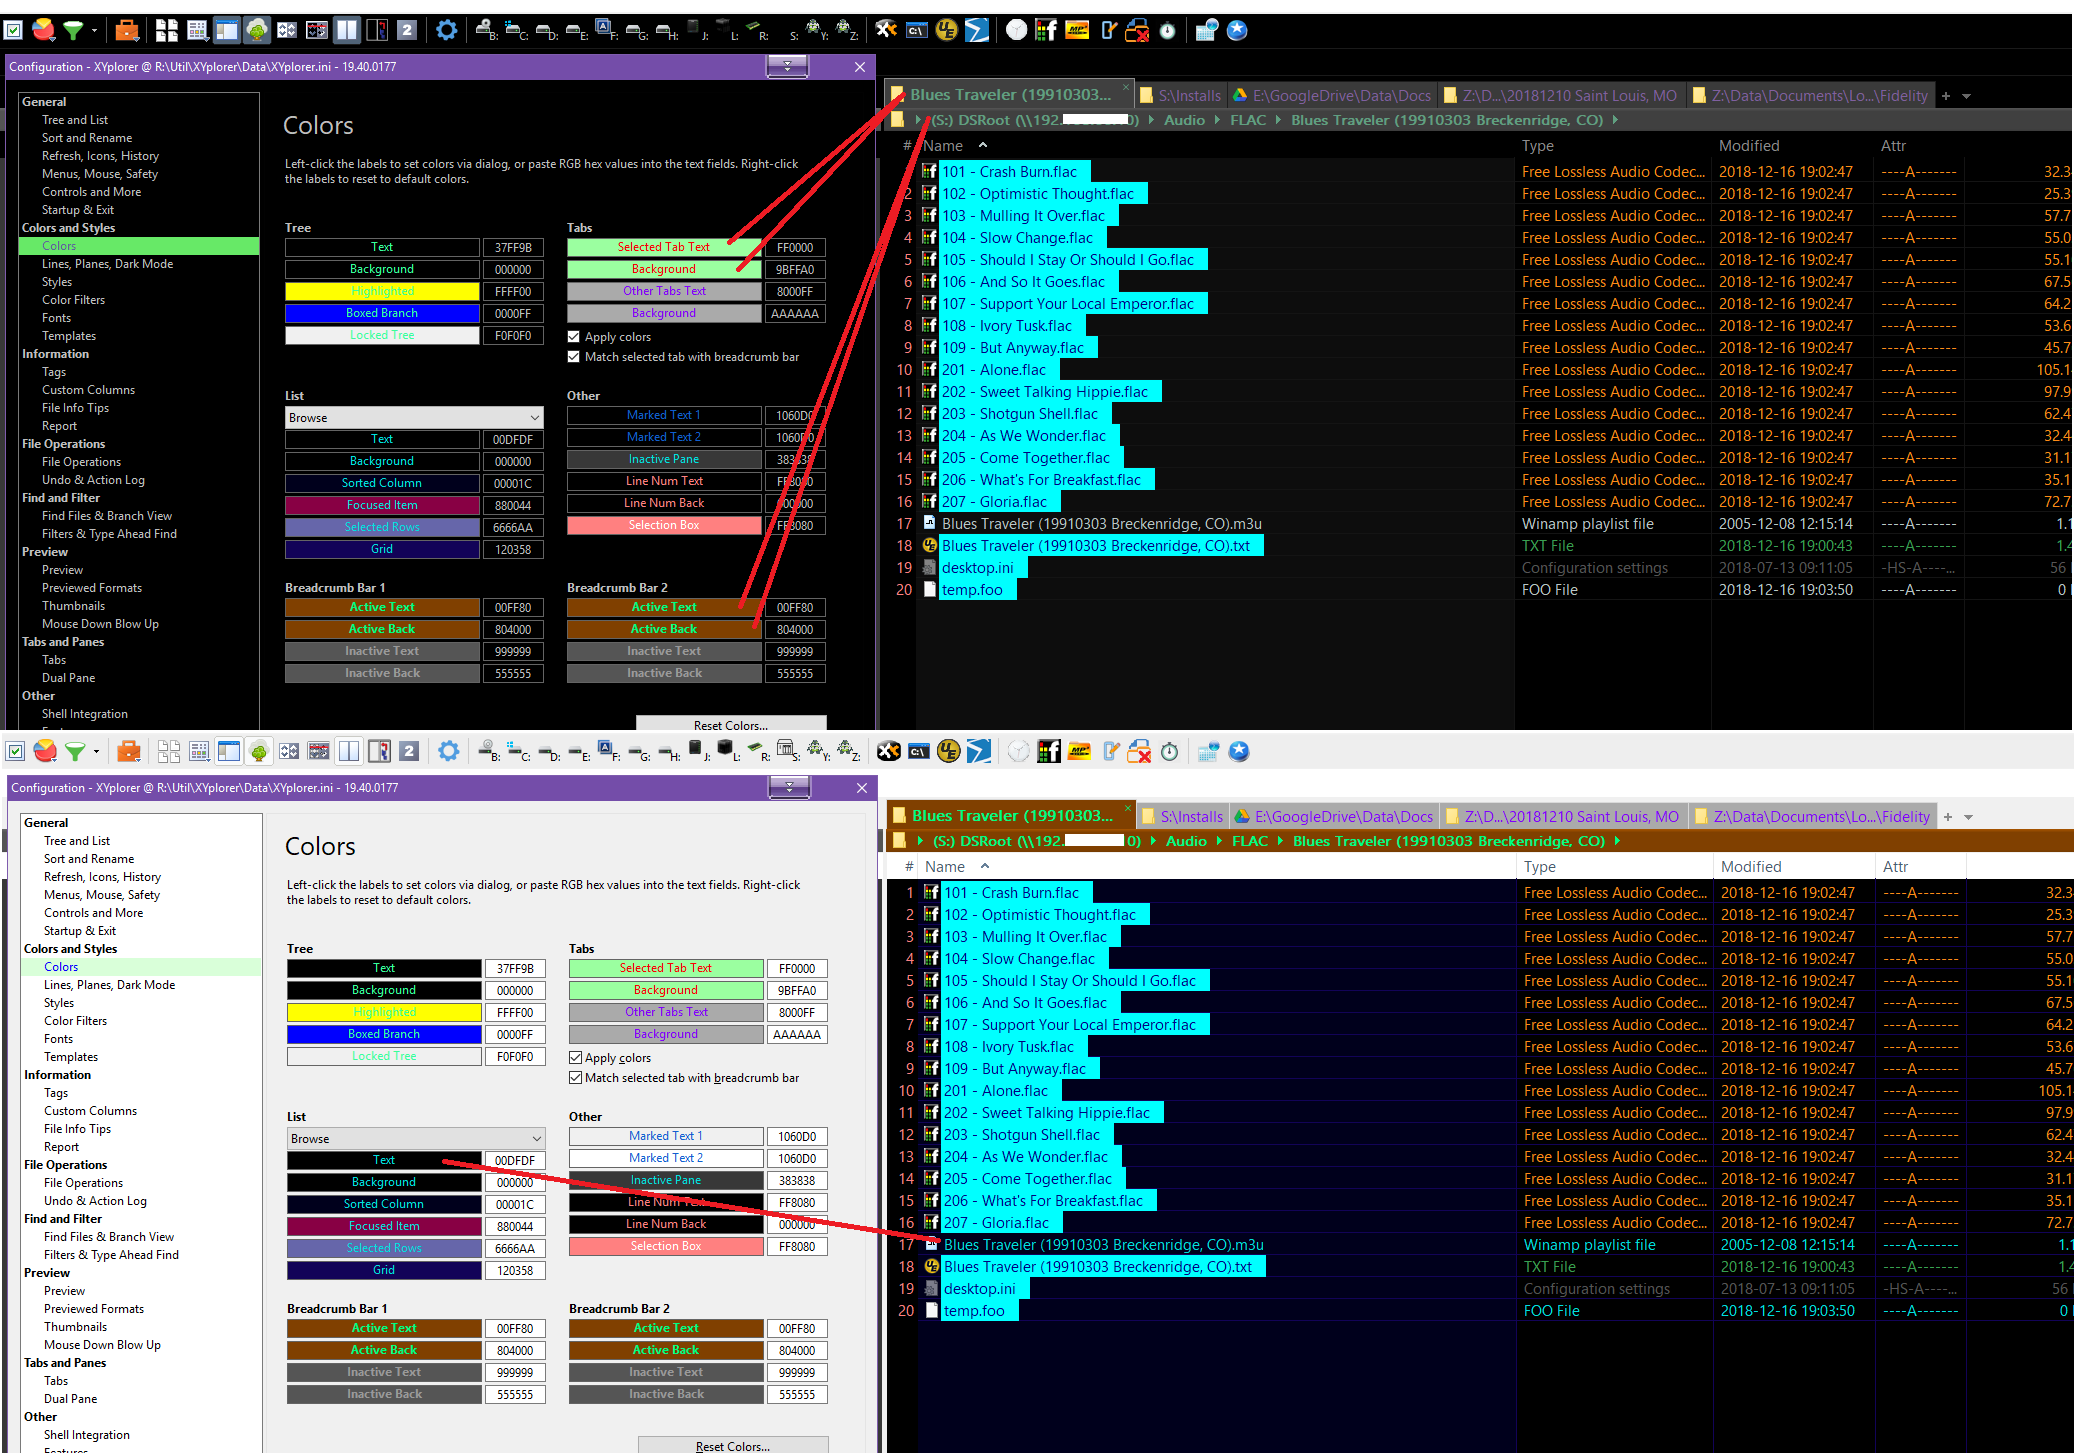Open the C:\ command prompt icon in dark toolbar

916,30
